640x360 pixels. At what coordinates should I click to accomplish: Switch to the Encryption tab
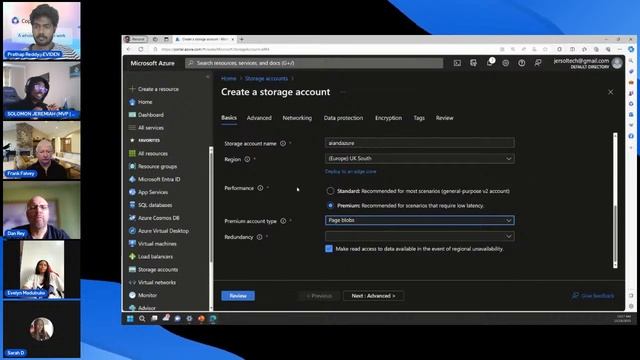pos(389,118)
